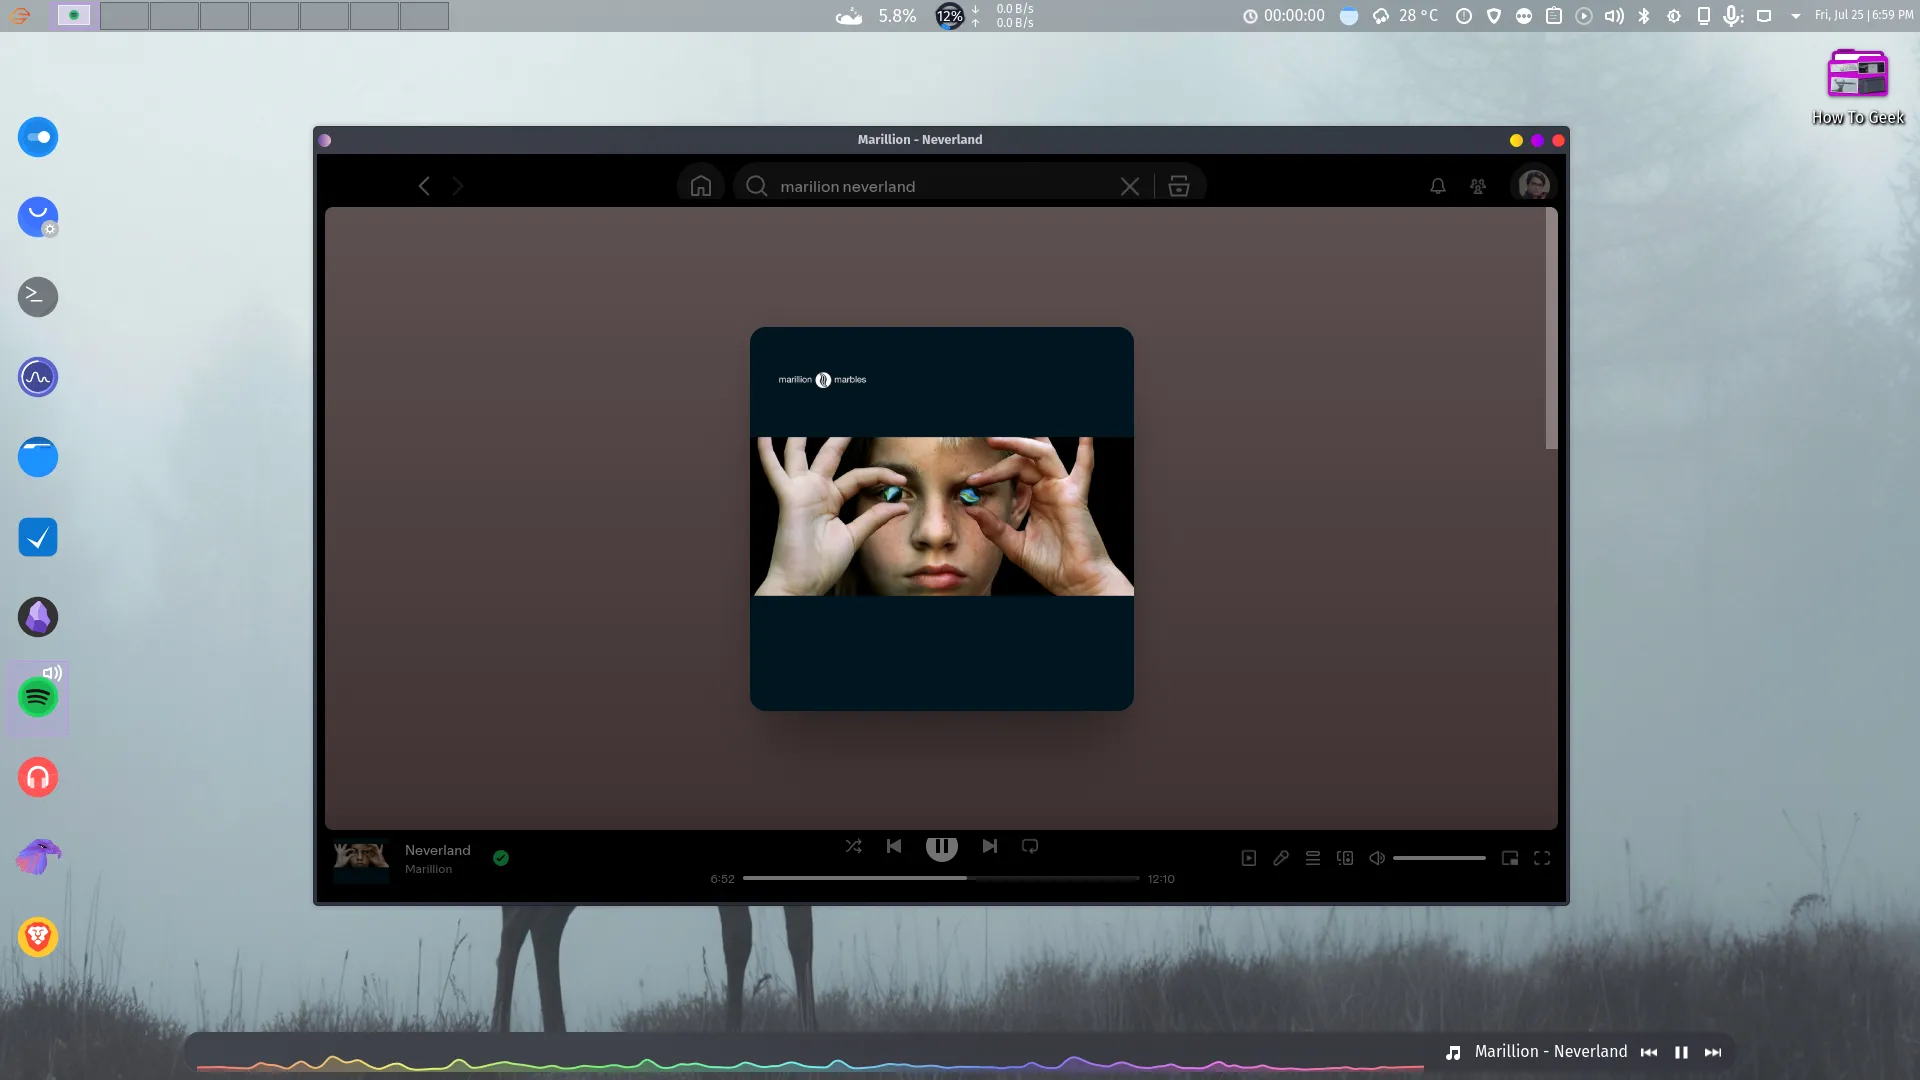Expand the system tray chevron

point(1796,15)
